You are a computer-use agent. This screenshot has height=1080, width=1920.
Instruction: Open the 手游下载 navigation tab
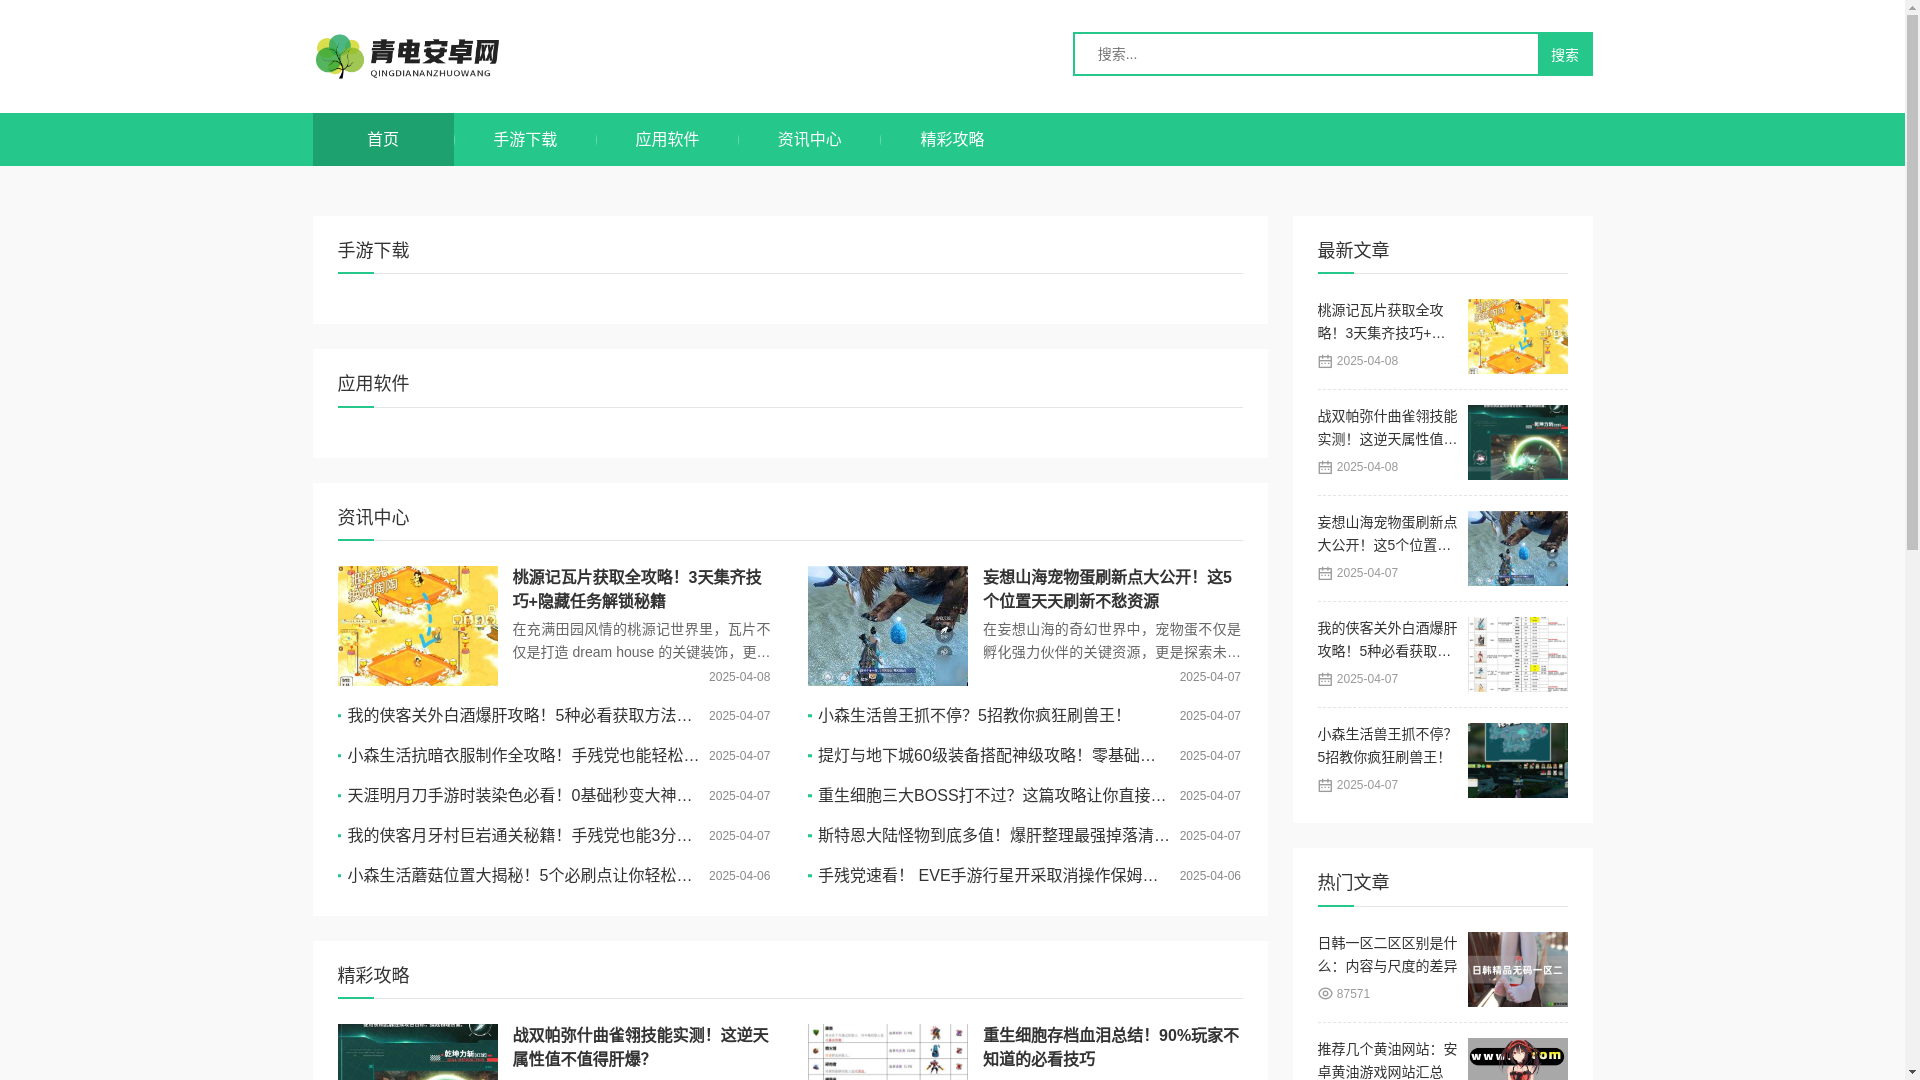(x=525, y=140)
